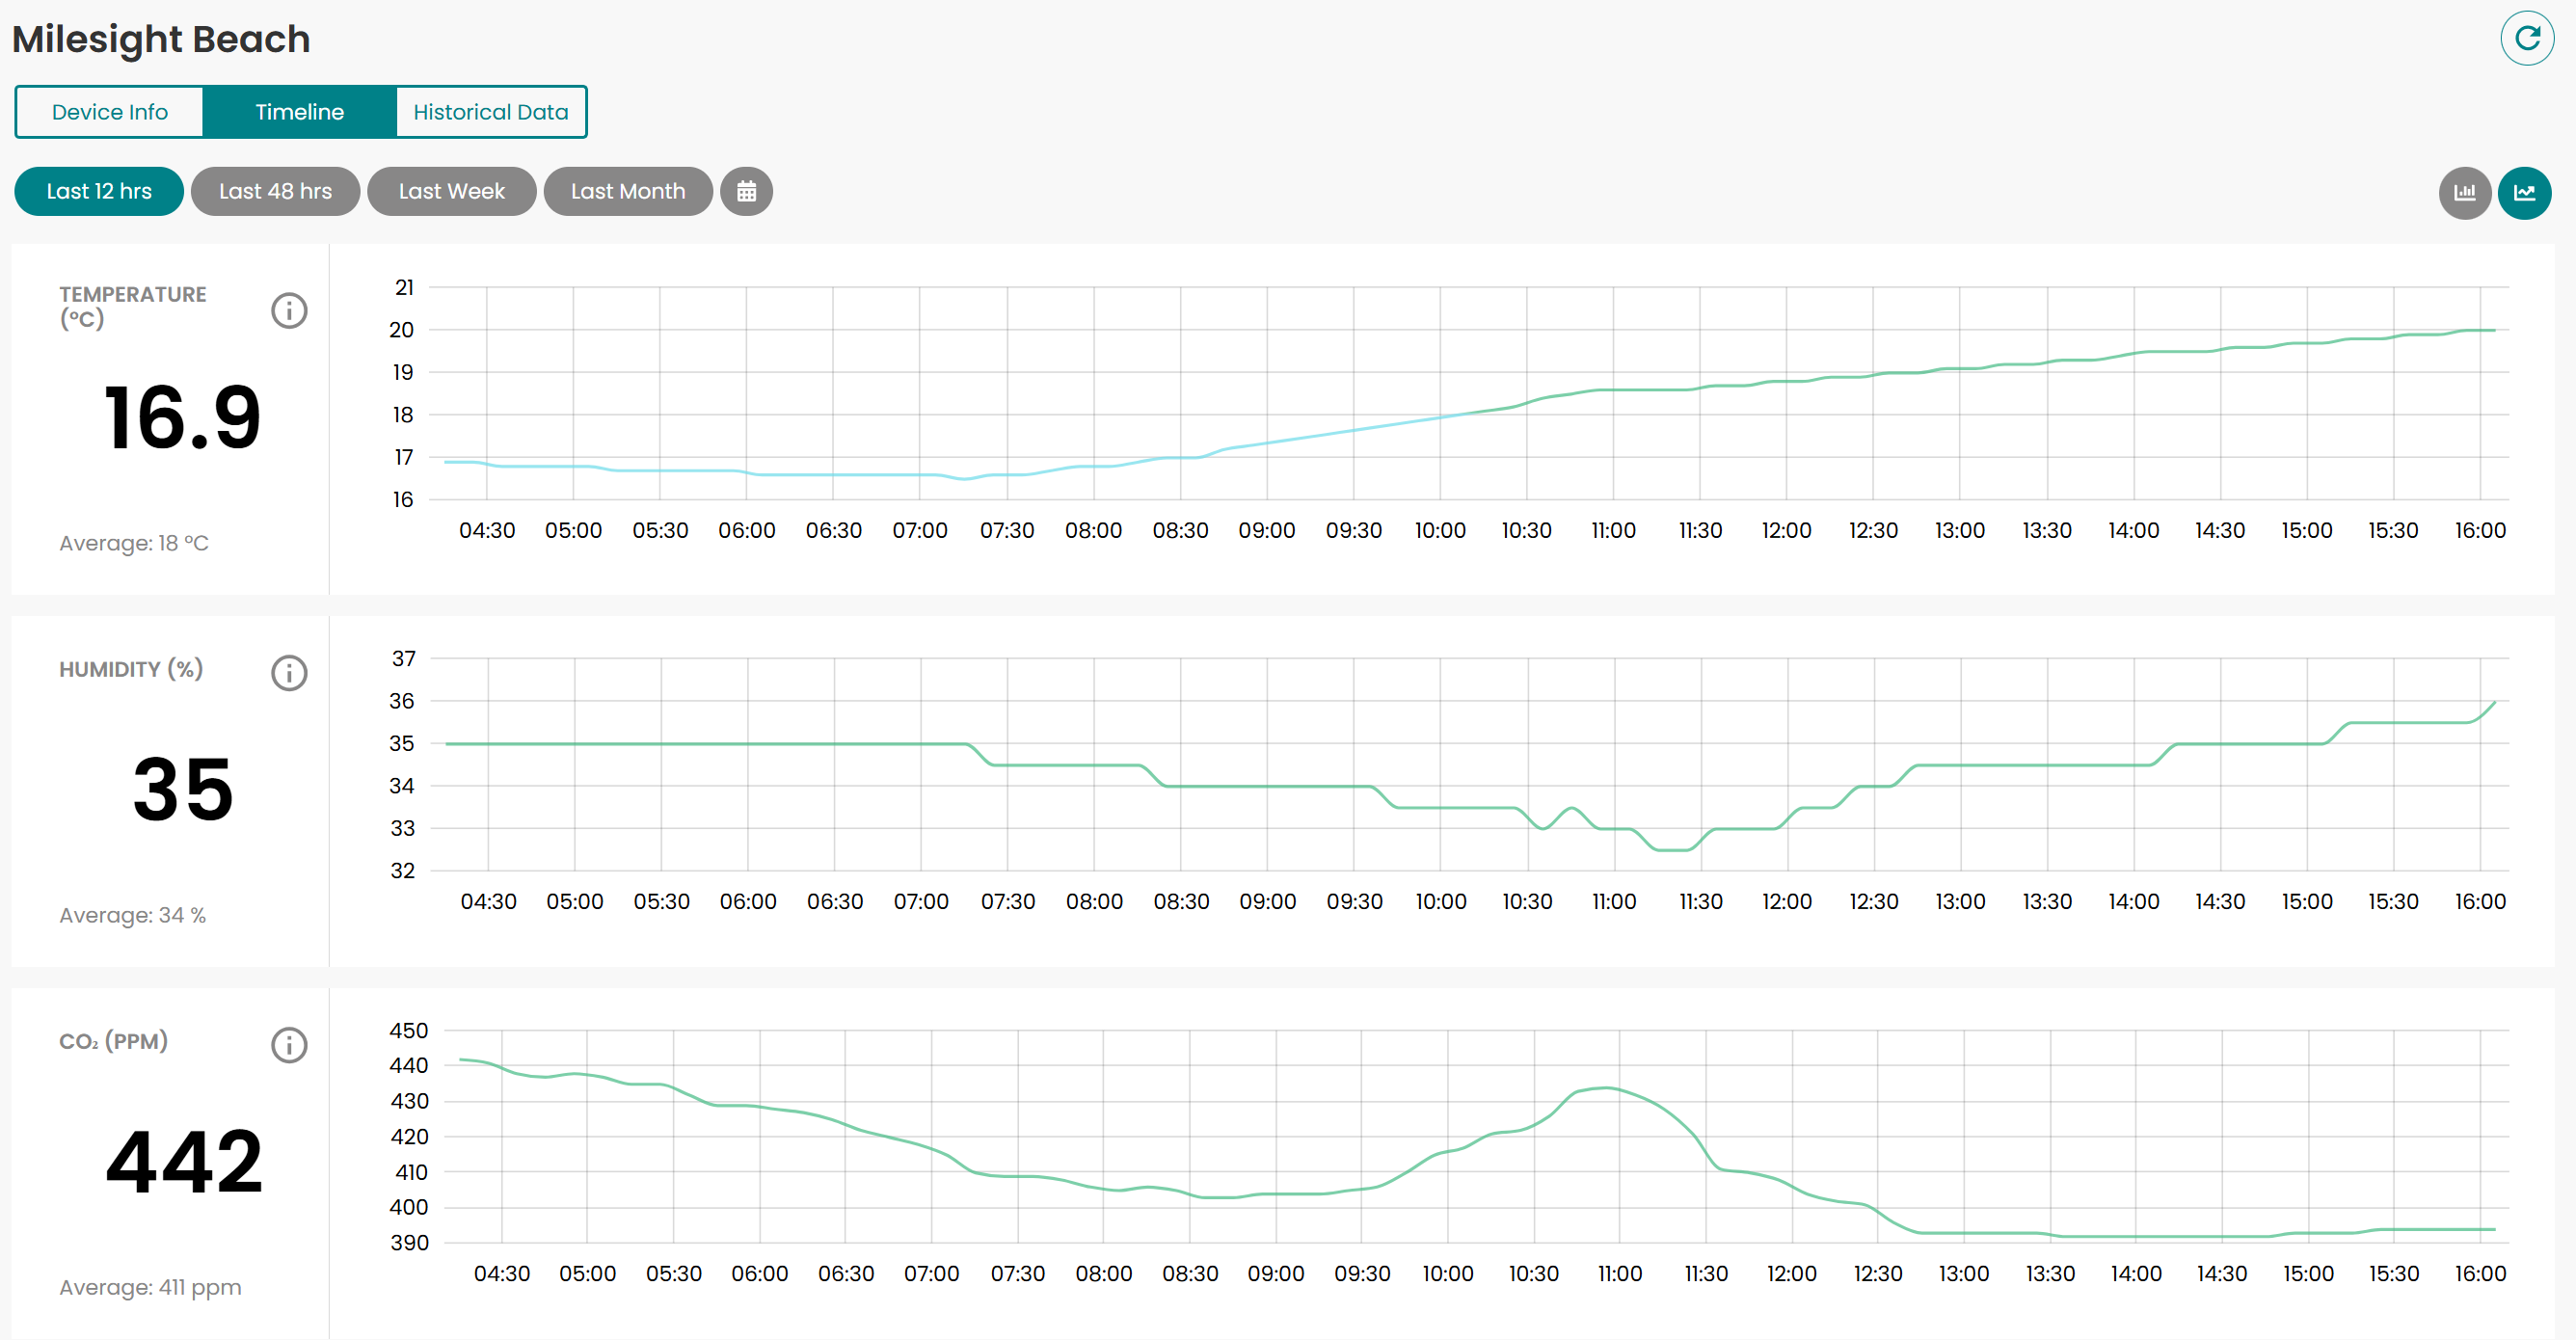Screen dimensions: 2576x1340
Task: Click the 10:00 label on temperature chart
Action: 1440,530
